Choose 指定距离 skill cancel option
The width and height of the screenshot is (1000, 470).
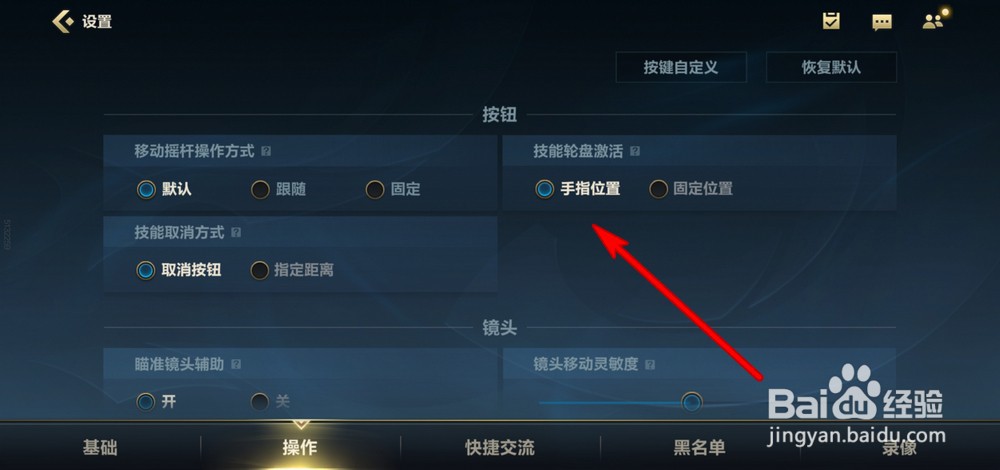(x=292, y=270)
